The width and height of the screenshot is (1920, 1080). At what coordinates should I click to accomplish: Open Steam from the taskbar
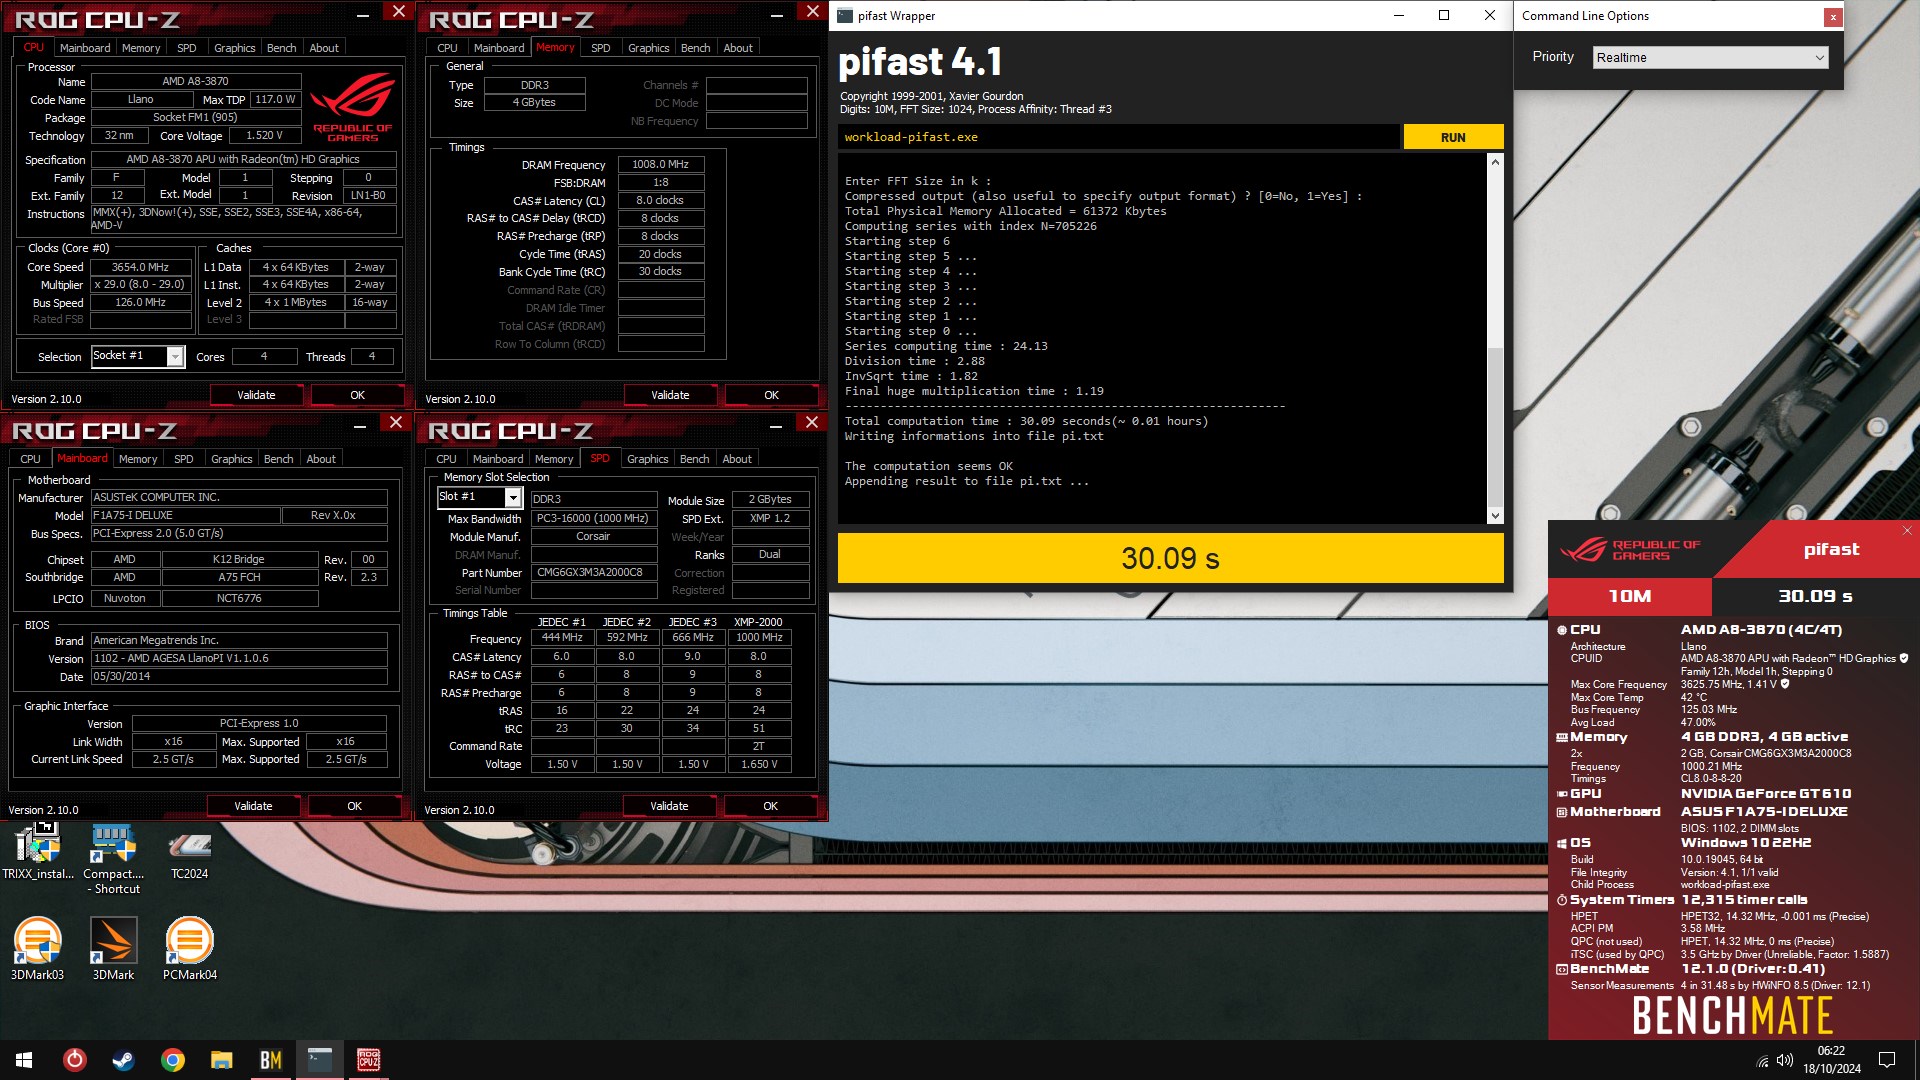click(124, 1060)
